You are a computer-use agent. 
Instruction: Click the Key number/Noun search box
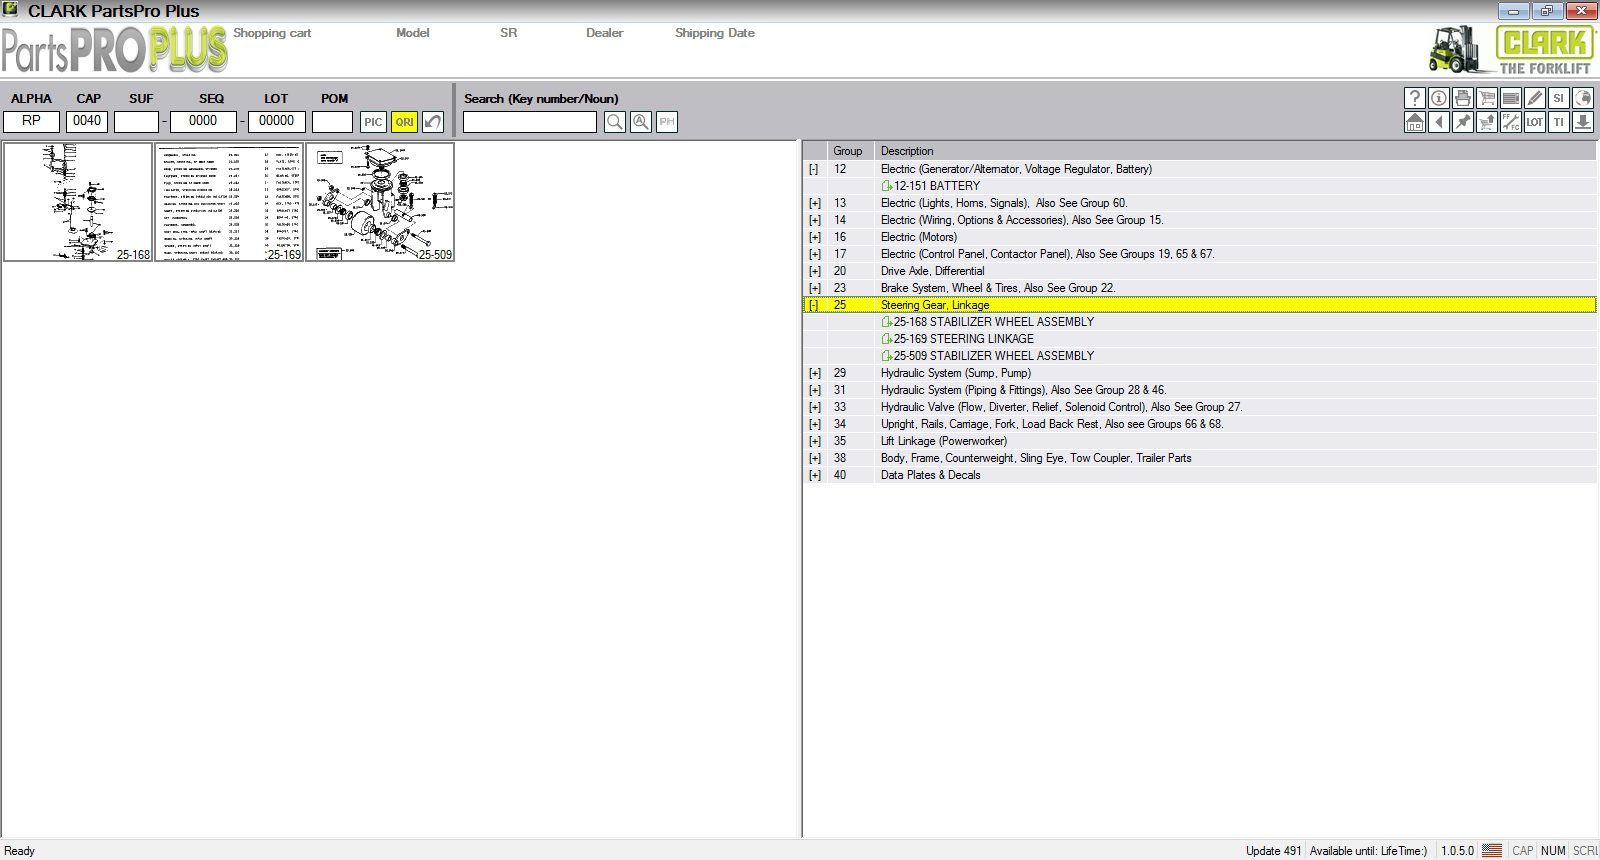click(x=530, y=122)
